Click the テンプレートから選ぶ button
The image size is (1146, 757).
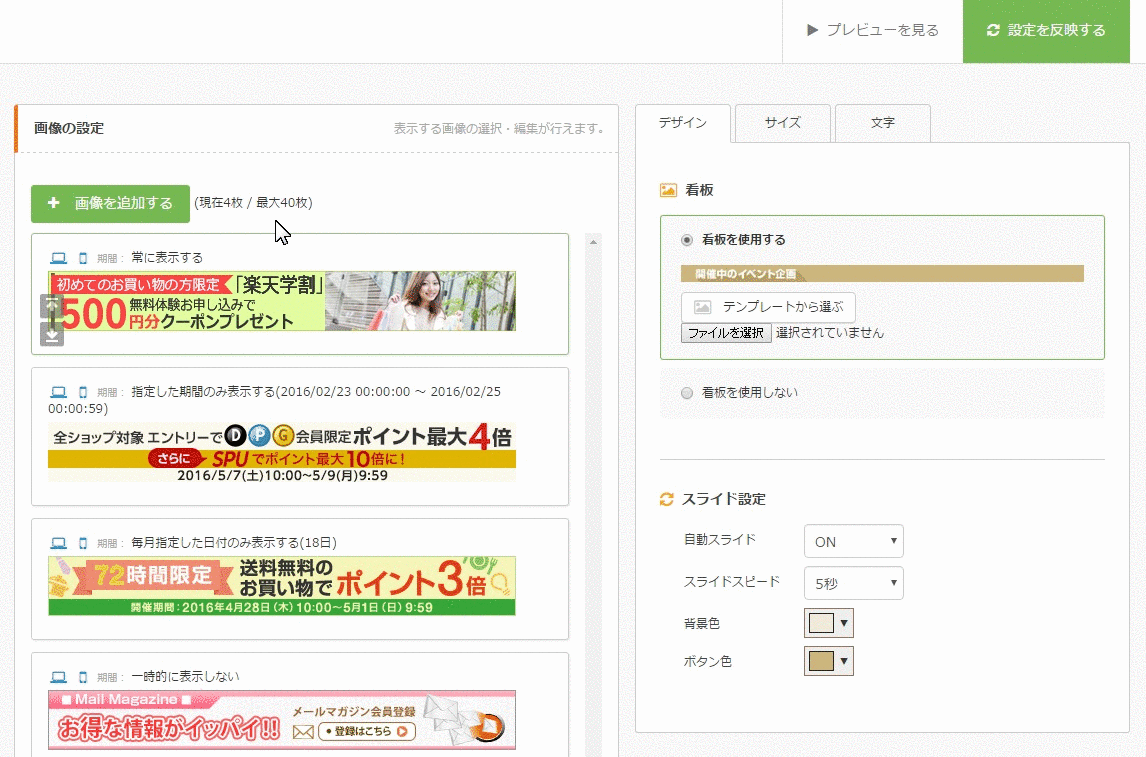coord(768,307)
